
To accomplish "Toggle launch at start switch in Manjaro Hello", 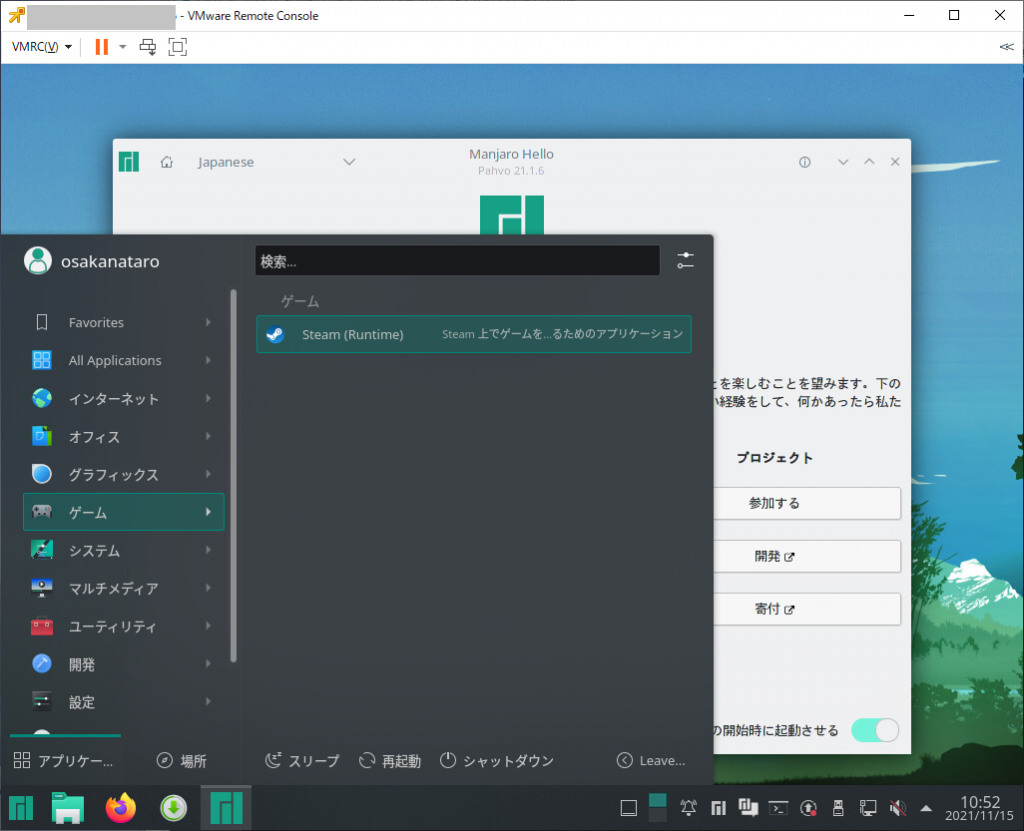I will pos(875,730).
